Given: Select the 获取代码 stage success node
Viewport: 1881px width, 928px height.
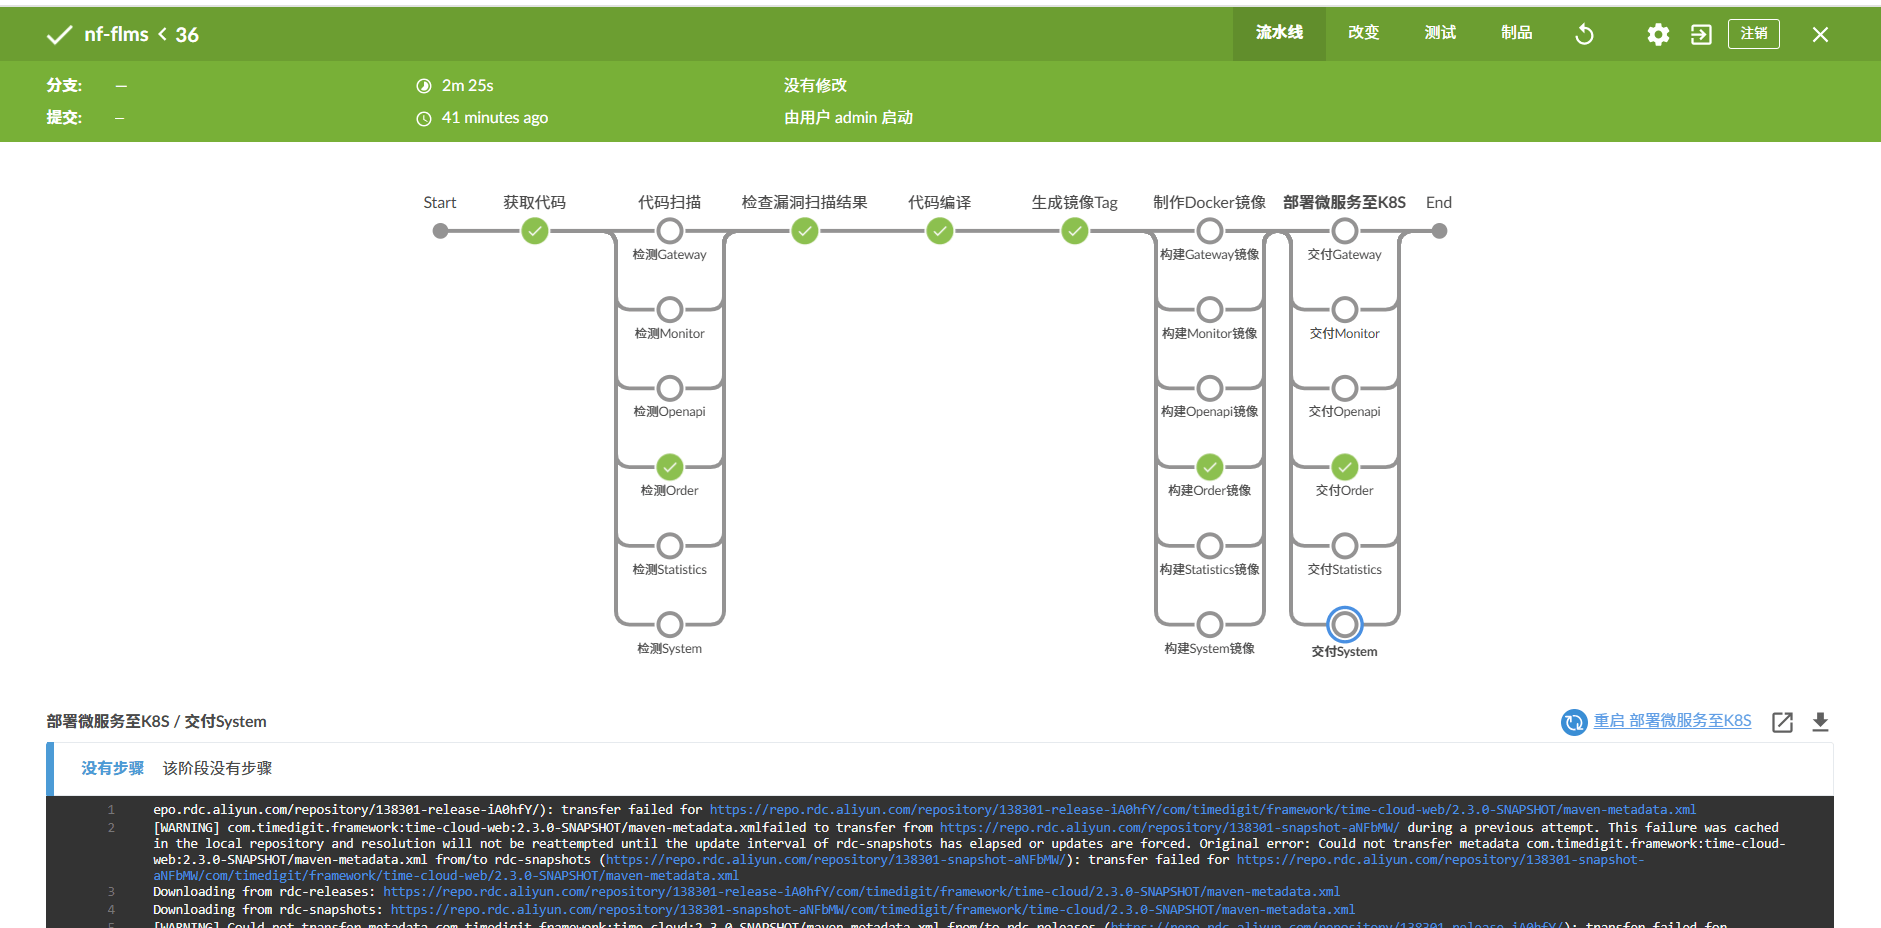Looking at the screenshot, I should [535, 232].
